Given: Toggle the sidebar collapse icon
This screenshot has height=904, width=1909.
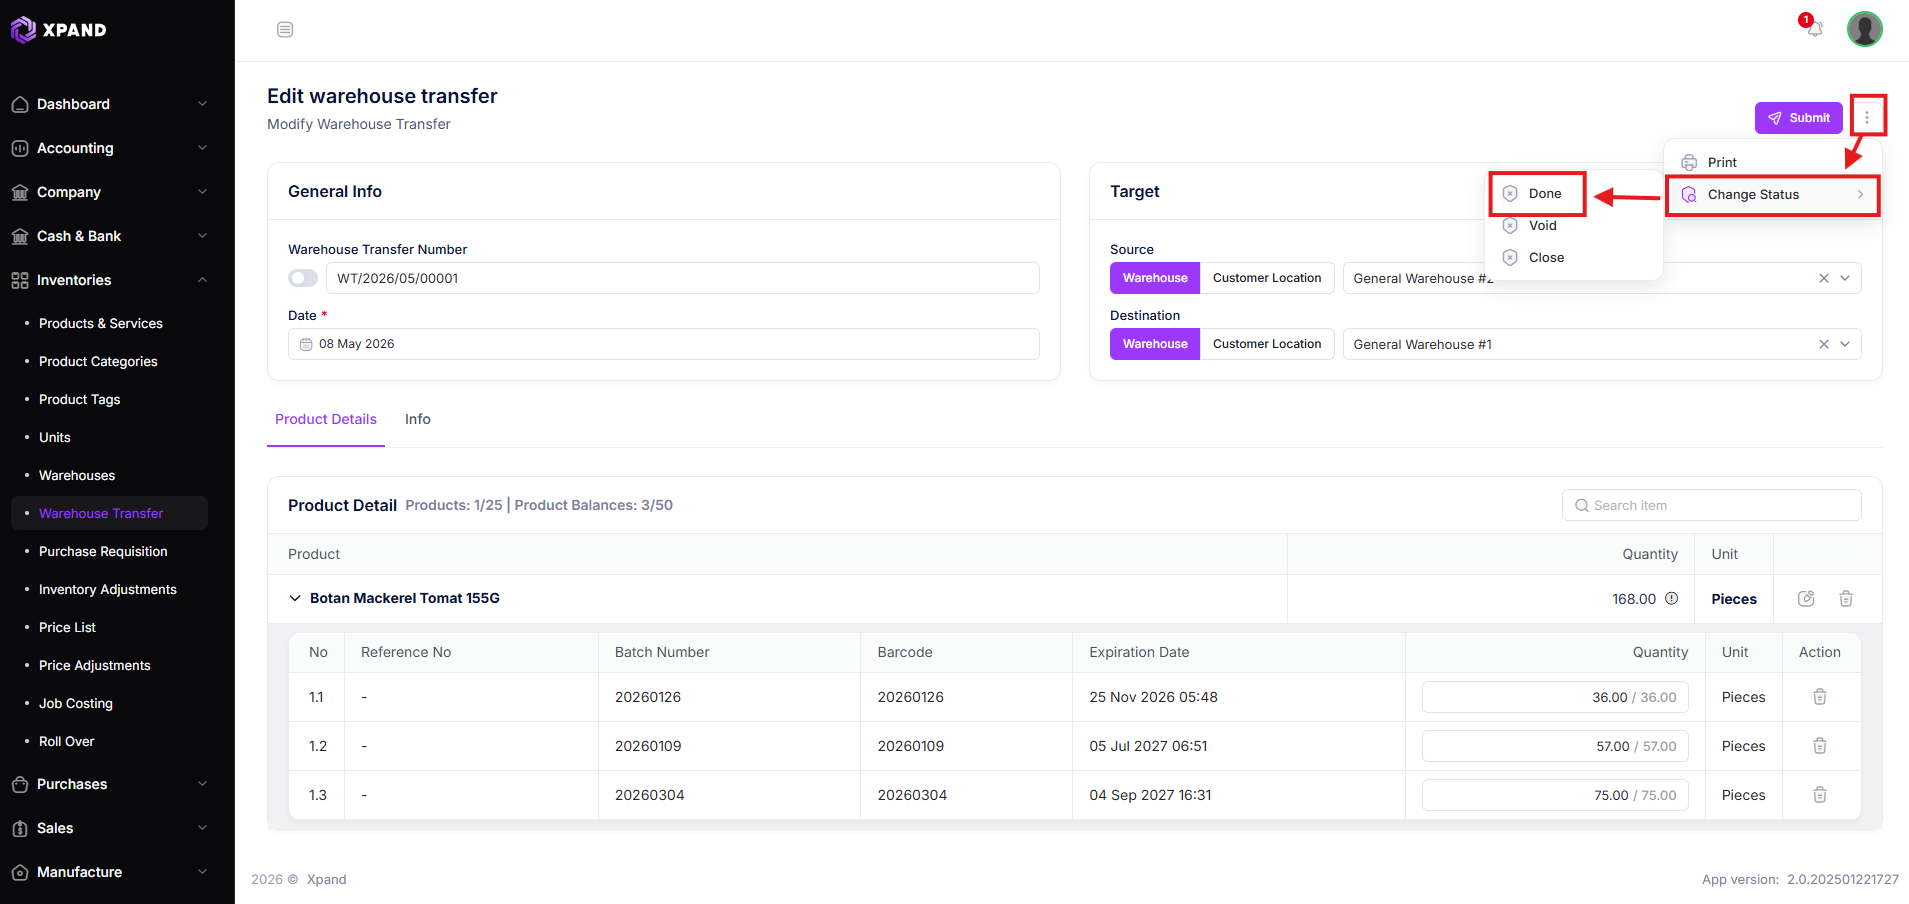Looking at the screenshot, I should pos(285,30).
